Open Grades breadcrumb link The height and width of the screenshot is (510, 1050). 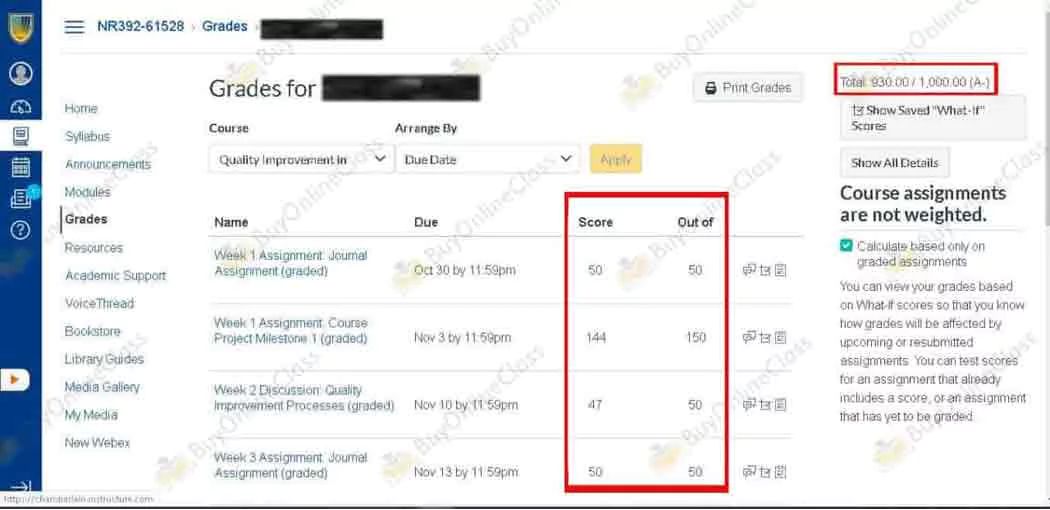click(225, 27)
